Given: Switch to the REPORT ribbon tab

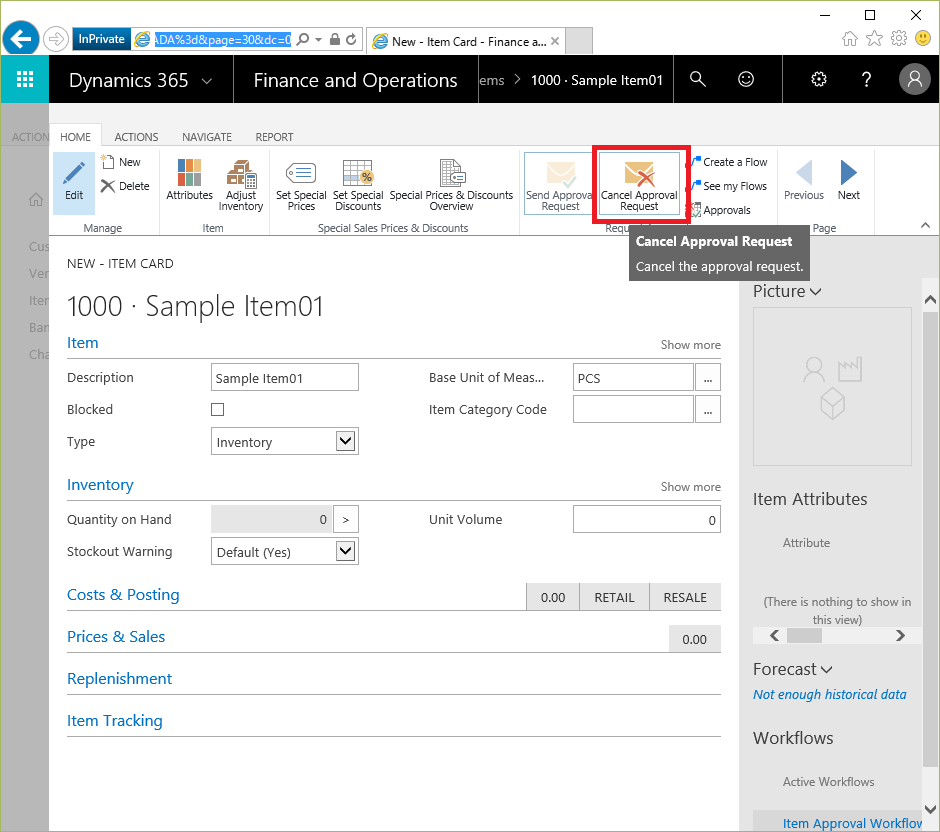Looking at the screenshot, I should [275, 137].
